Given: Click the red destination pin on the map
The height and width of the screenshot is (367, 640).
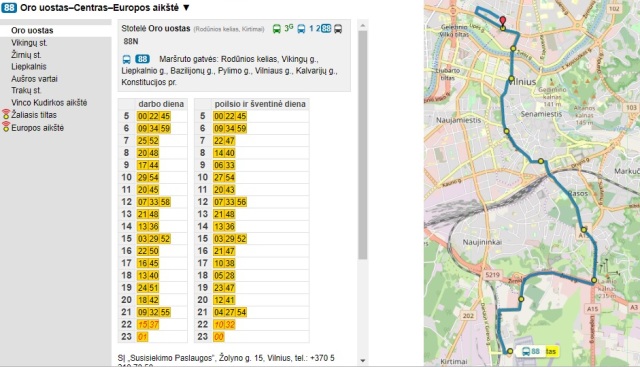Looking at the screenshot, I should coord(503,21).
